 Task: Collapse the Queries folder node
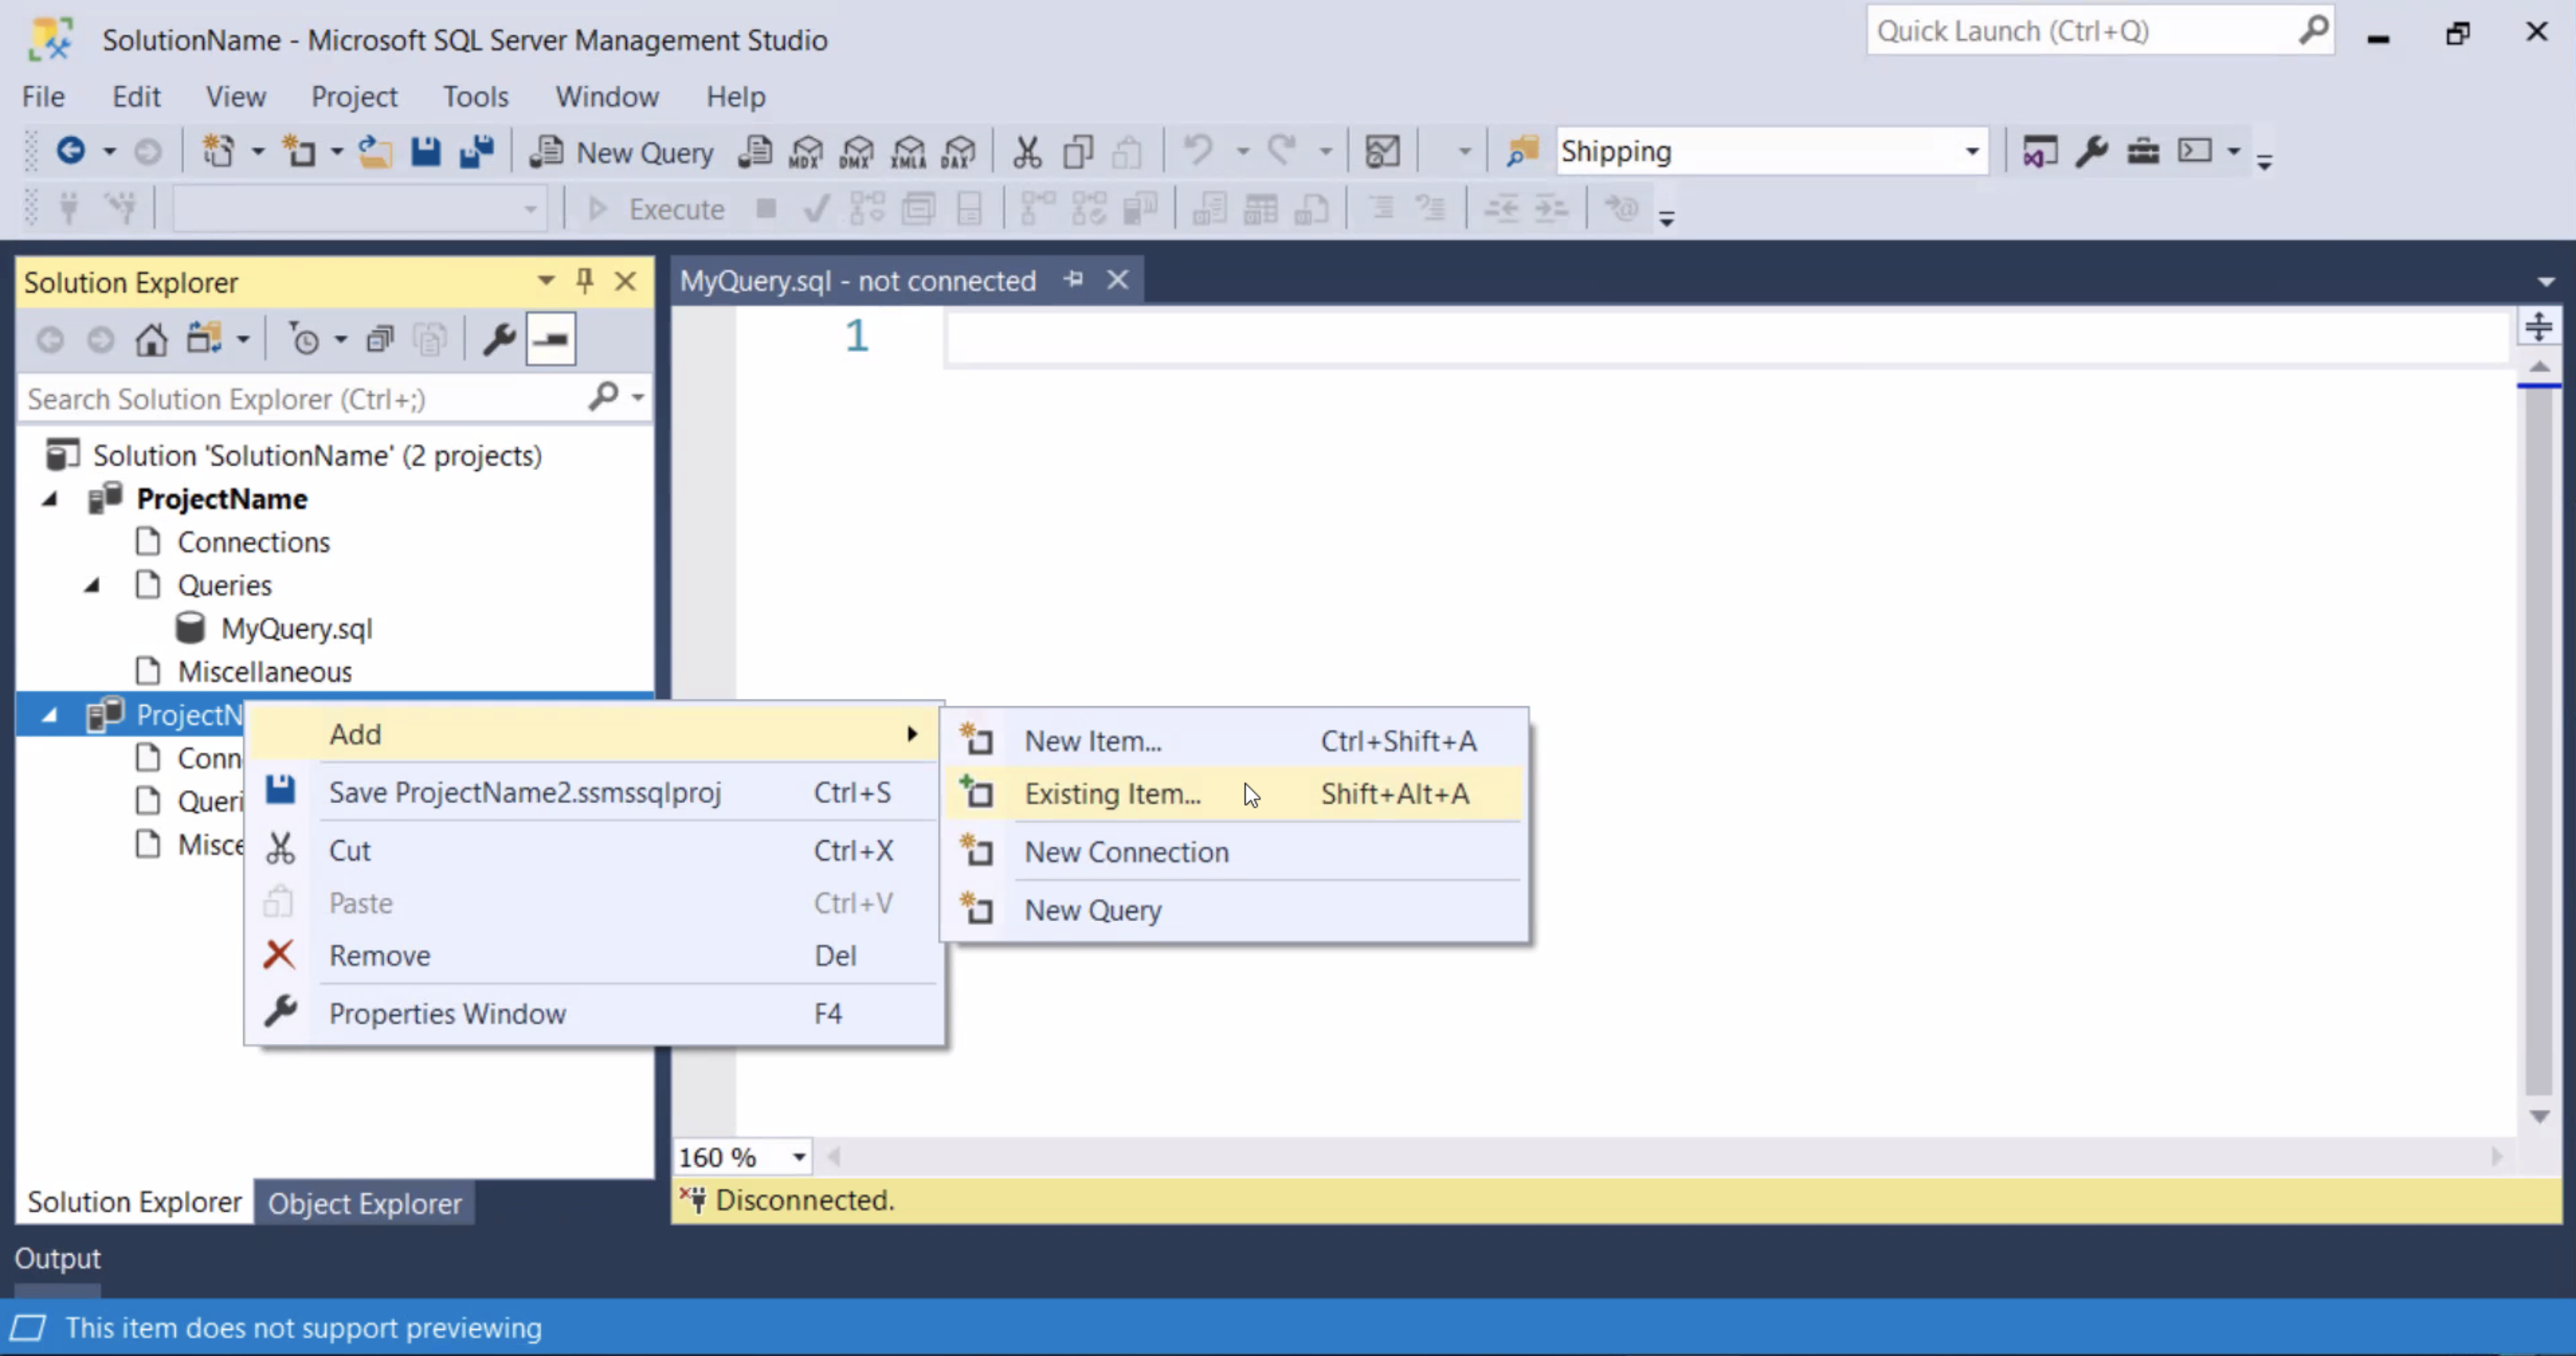click(x=92, y=585)
